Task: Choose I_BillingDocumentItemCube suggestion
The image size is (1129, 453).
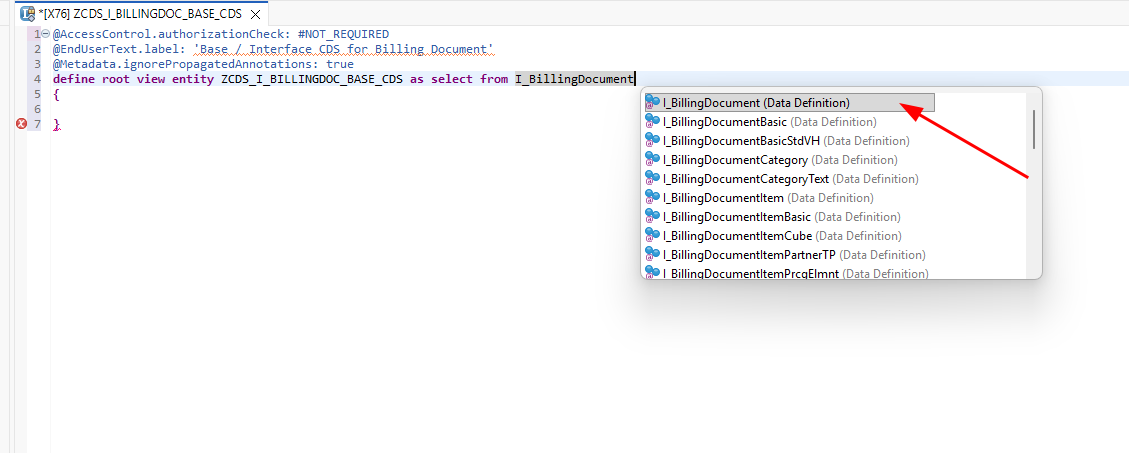Action: pos(783,236)
